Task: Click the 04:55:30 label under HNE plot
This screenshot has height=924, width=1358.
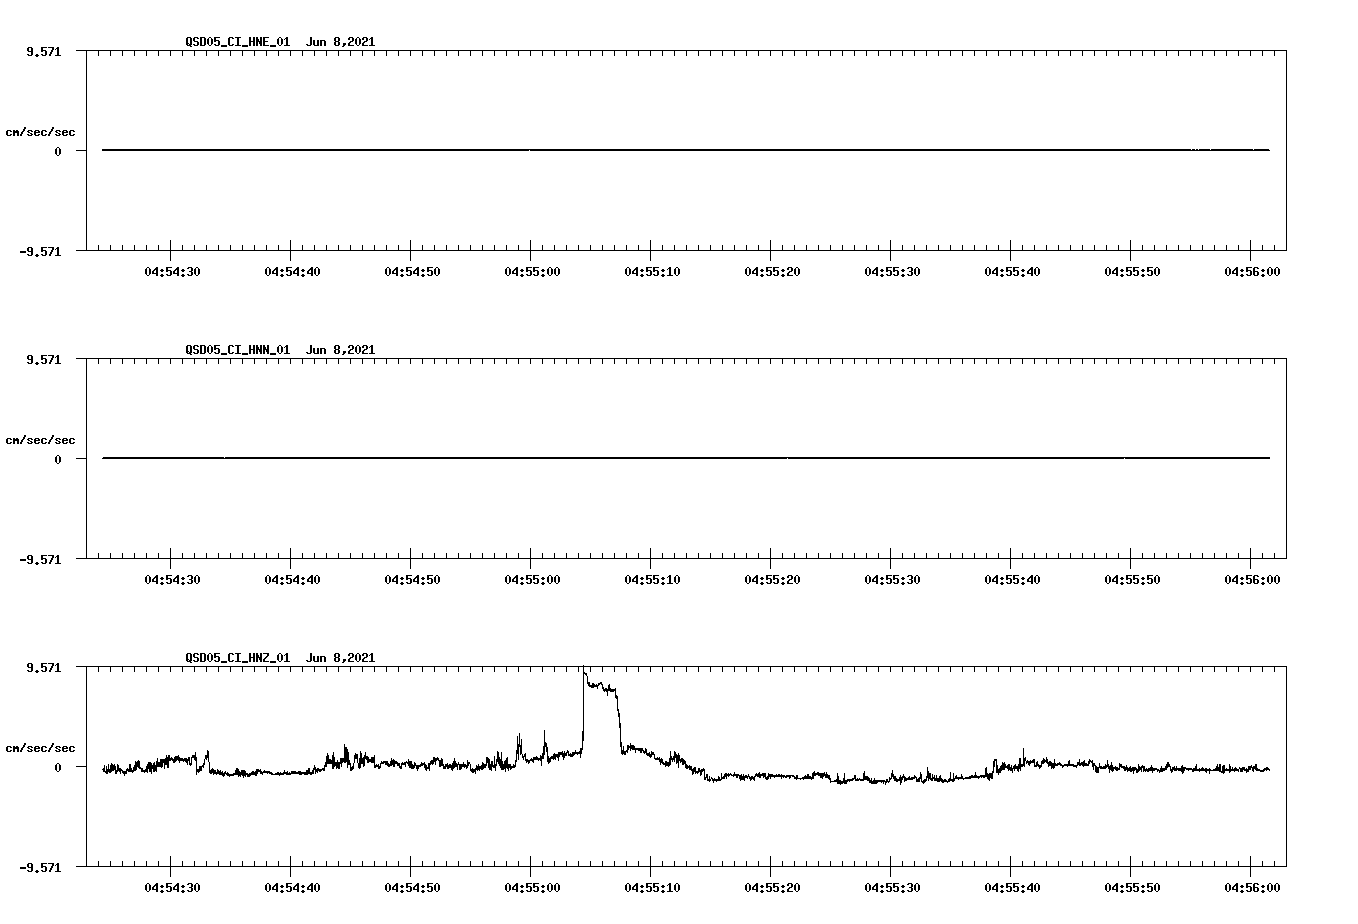Action: pyautogui.click(x=892, y=272)
